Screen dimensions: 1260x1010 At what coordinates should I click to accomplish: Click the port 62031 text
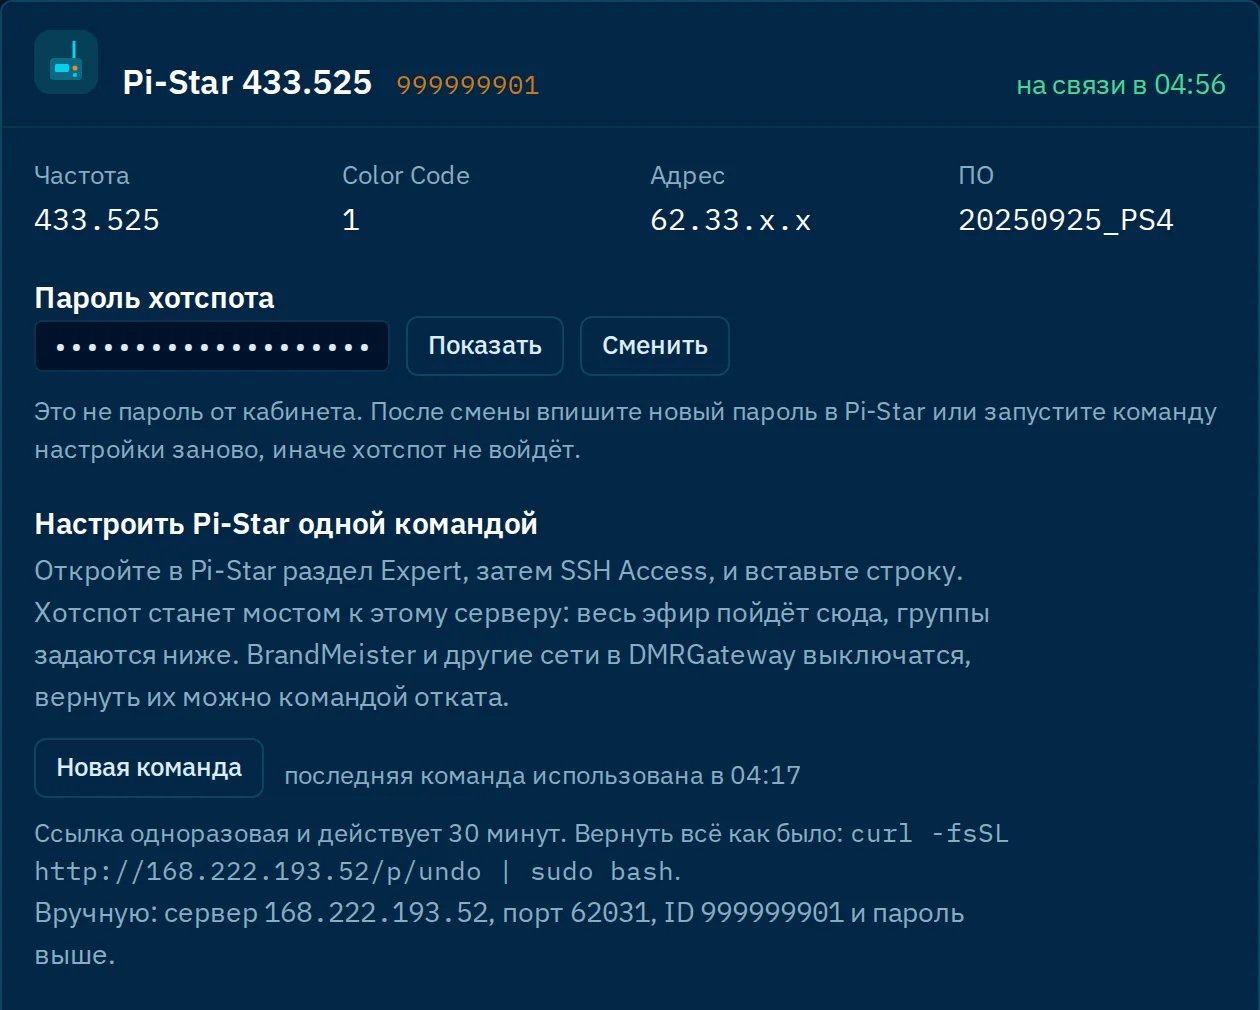coord(576,914)
